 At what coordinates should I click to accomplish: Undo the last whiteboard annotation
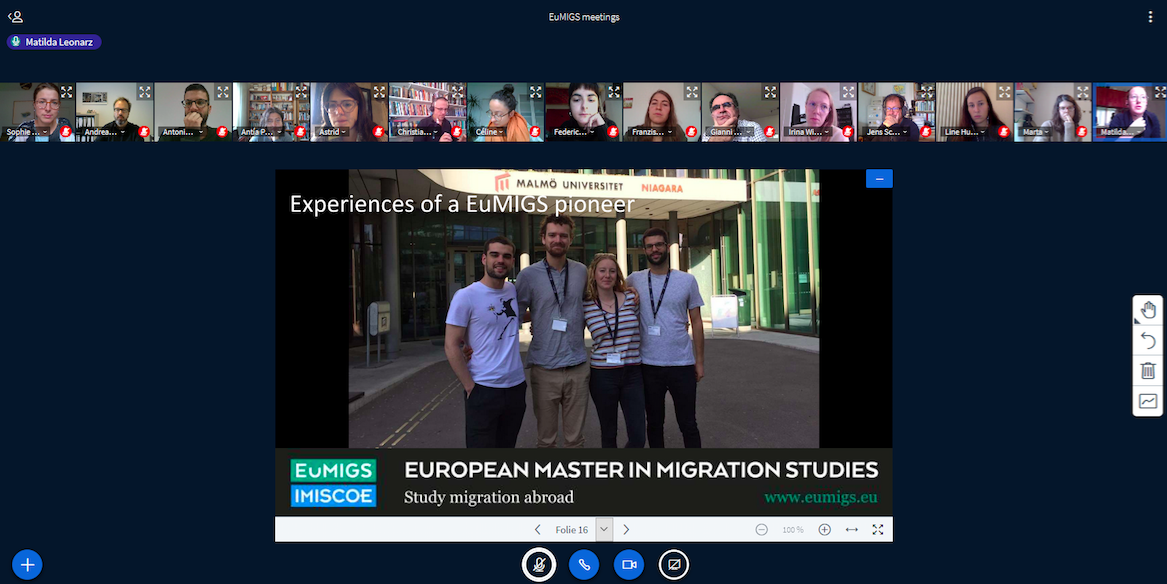[x=1147, y=341]
